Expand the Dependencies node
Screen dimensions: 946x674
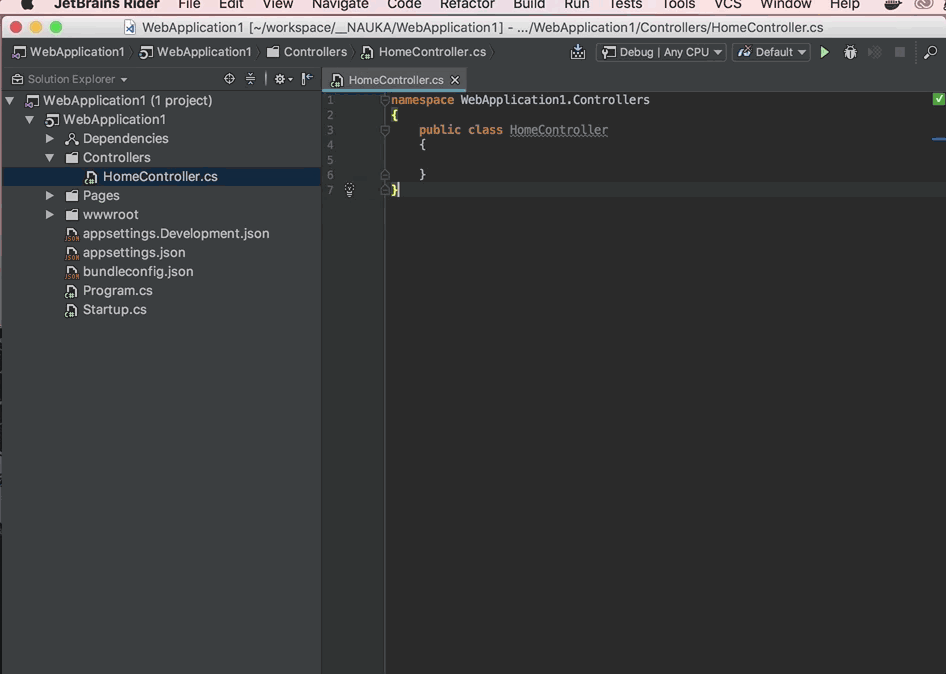tap(50, 139)
